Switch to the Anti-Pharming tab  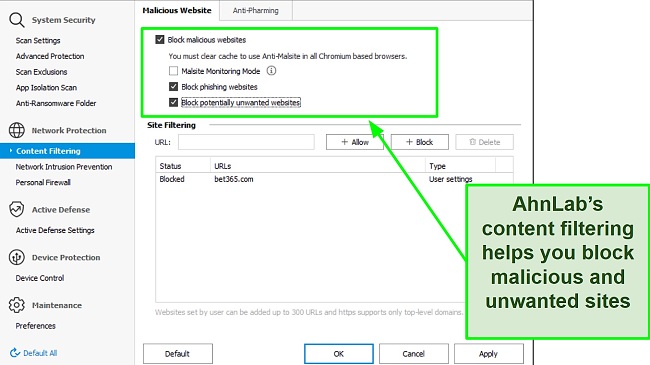click(256, 10)
